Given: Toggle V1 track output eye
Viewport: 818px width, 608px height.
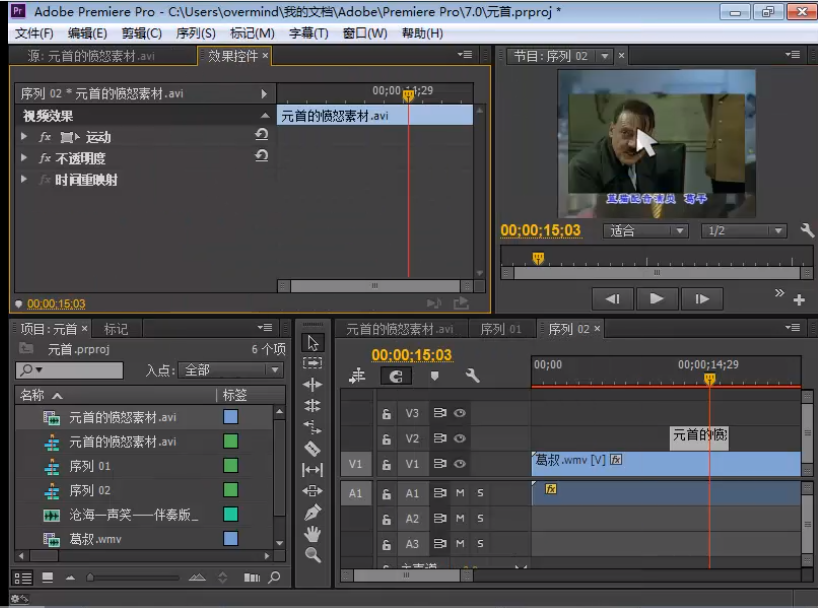Looking at the screenshot, I should coord(460,463).
